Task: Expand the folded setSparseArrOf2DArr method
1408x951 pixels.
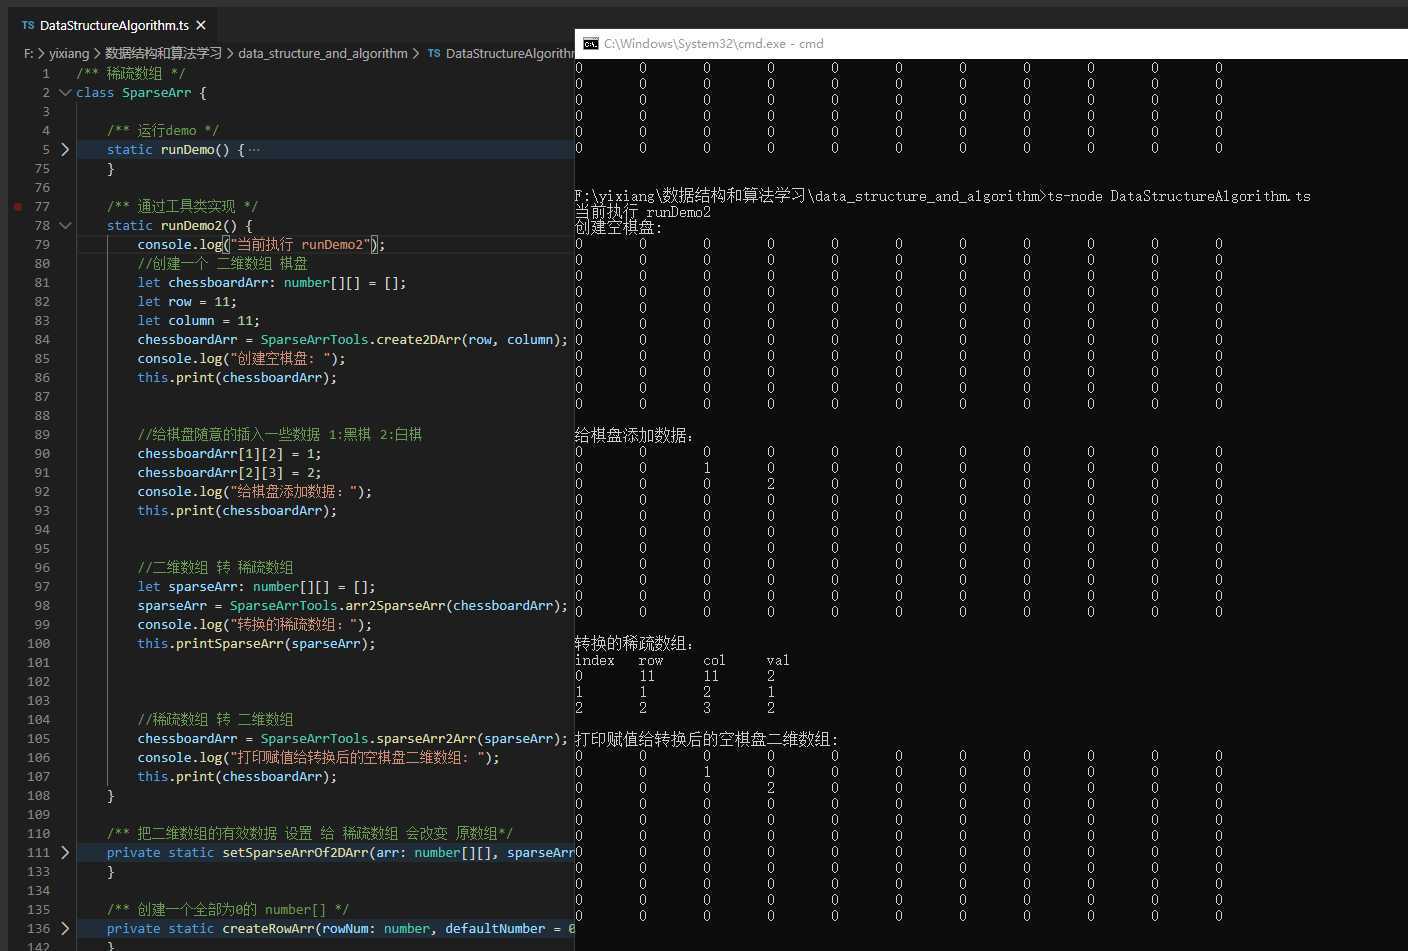Action: pyautogui.click(x=65, y=852)
